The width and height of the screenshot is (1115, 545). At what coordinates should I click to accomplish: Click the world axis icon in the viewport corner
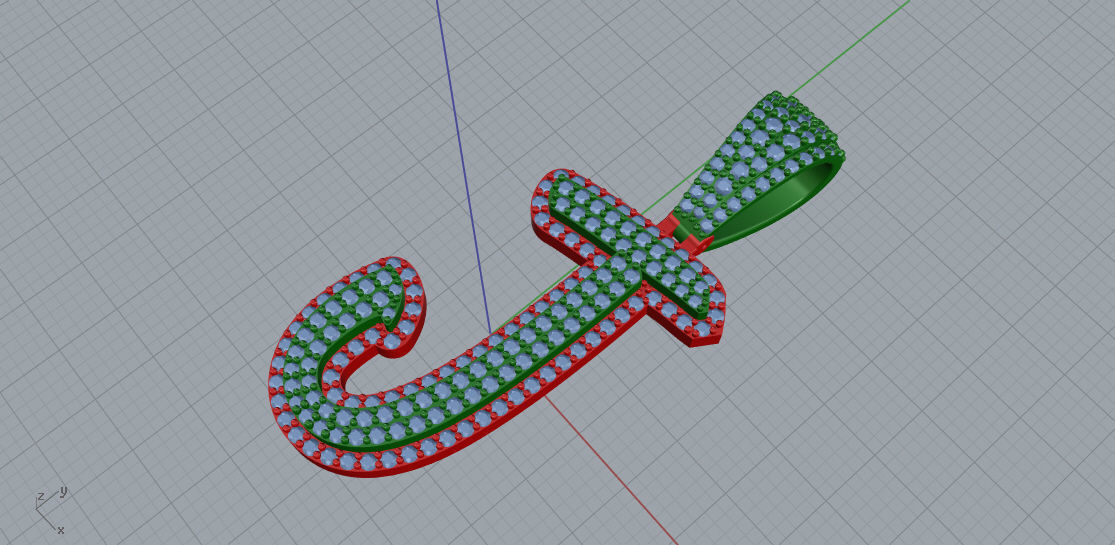click(50, 510)
